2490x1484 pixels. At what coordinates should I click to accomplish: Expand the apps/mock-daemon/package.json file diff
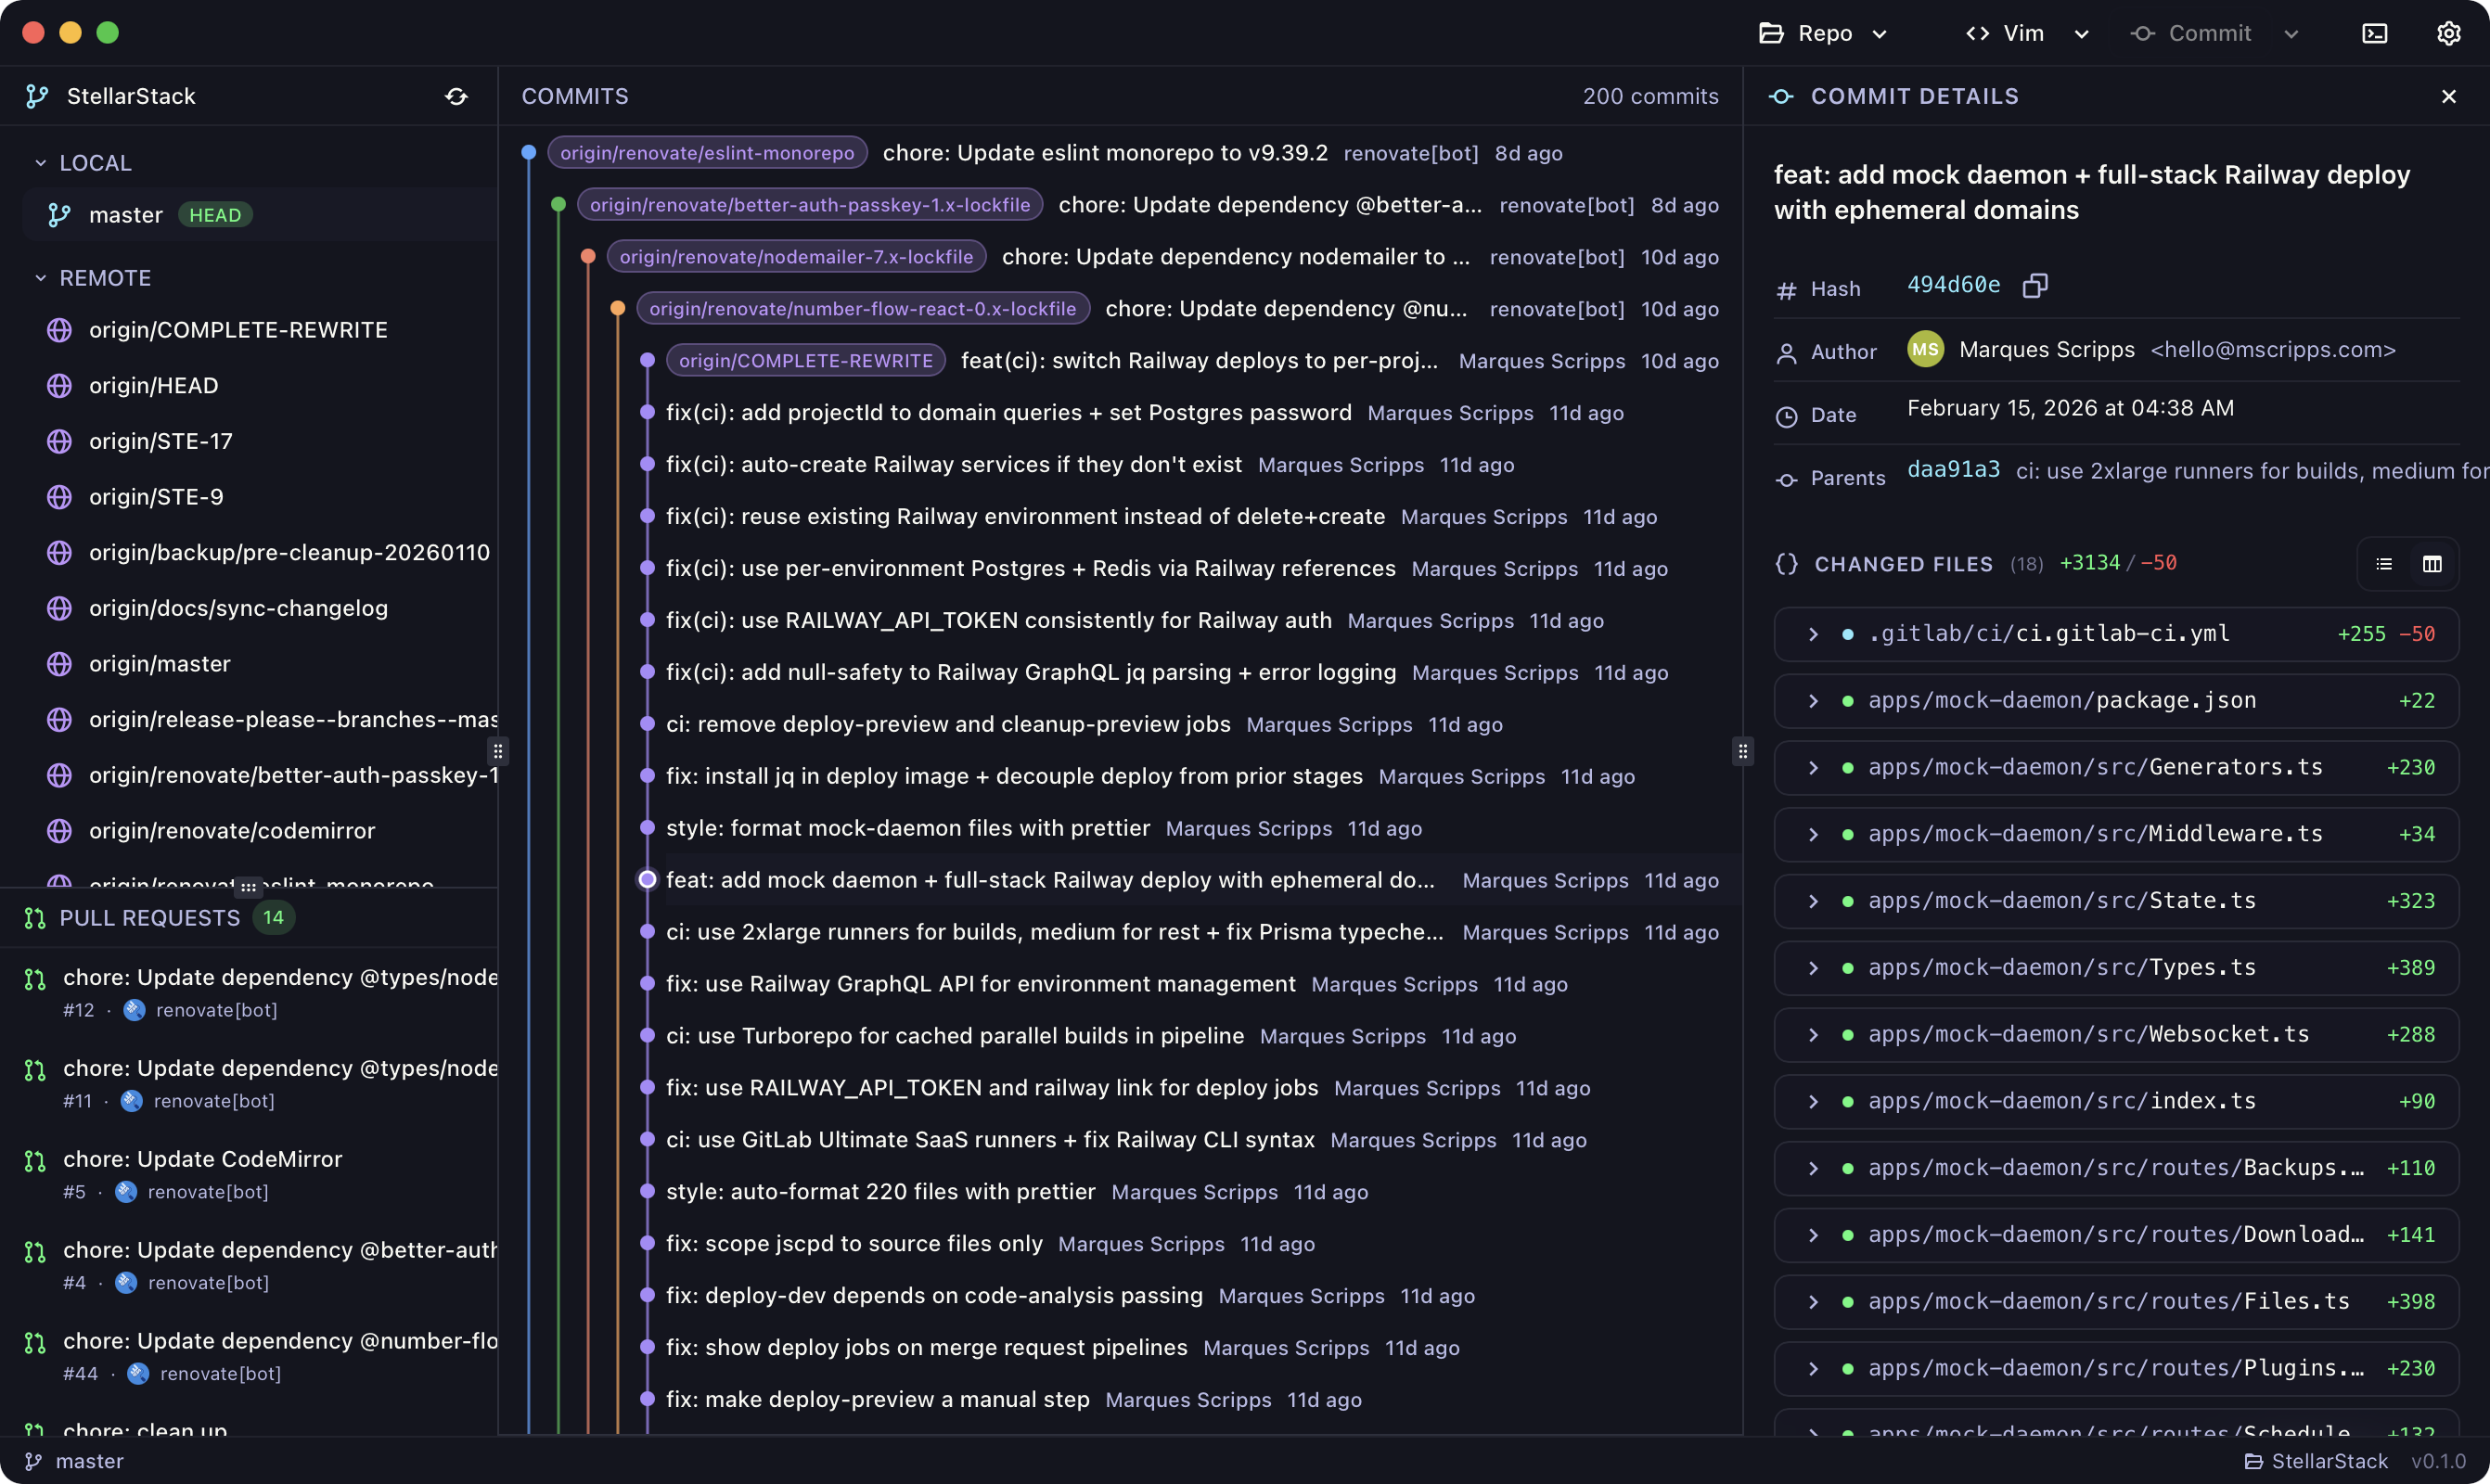pos(1813,700)
